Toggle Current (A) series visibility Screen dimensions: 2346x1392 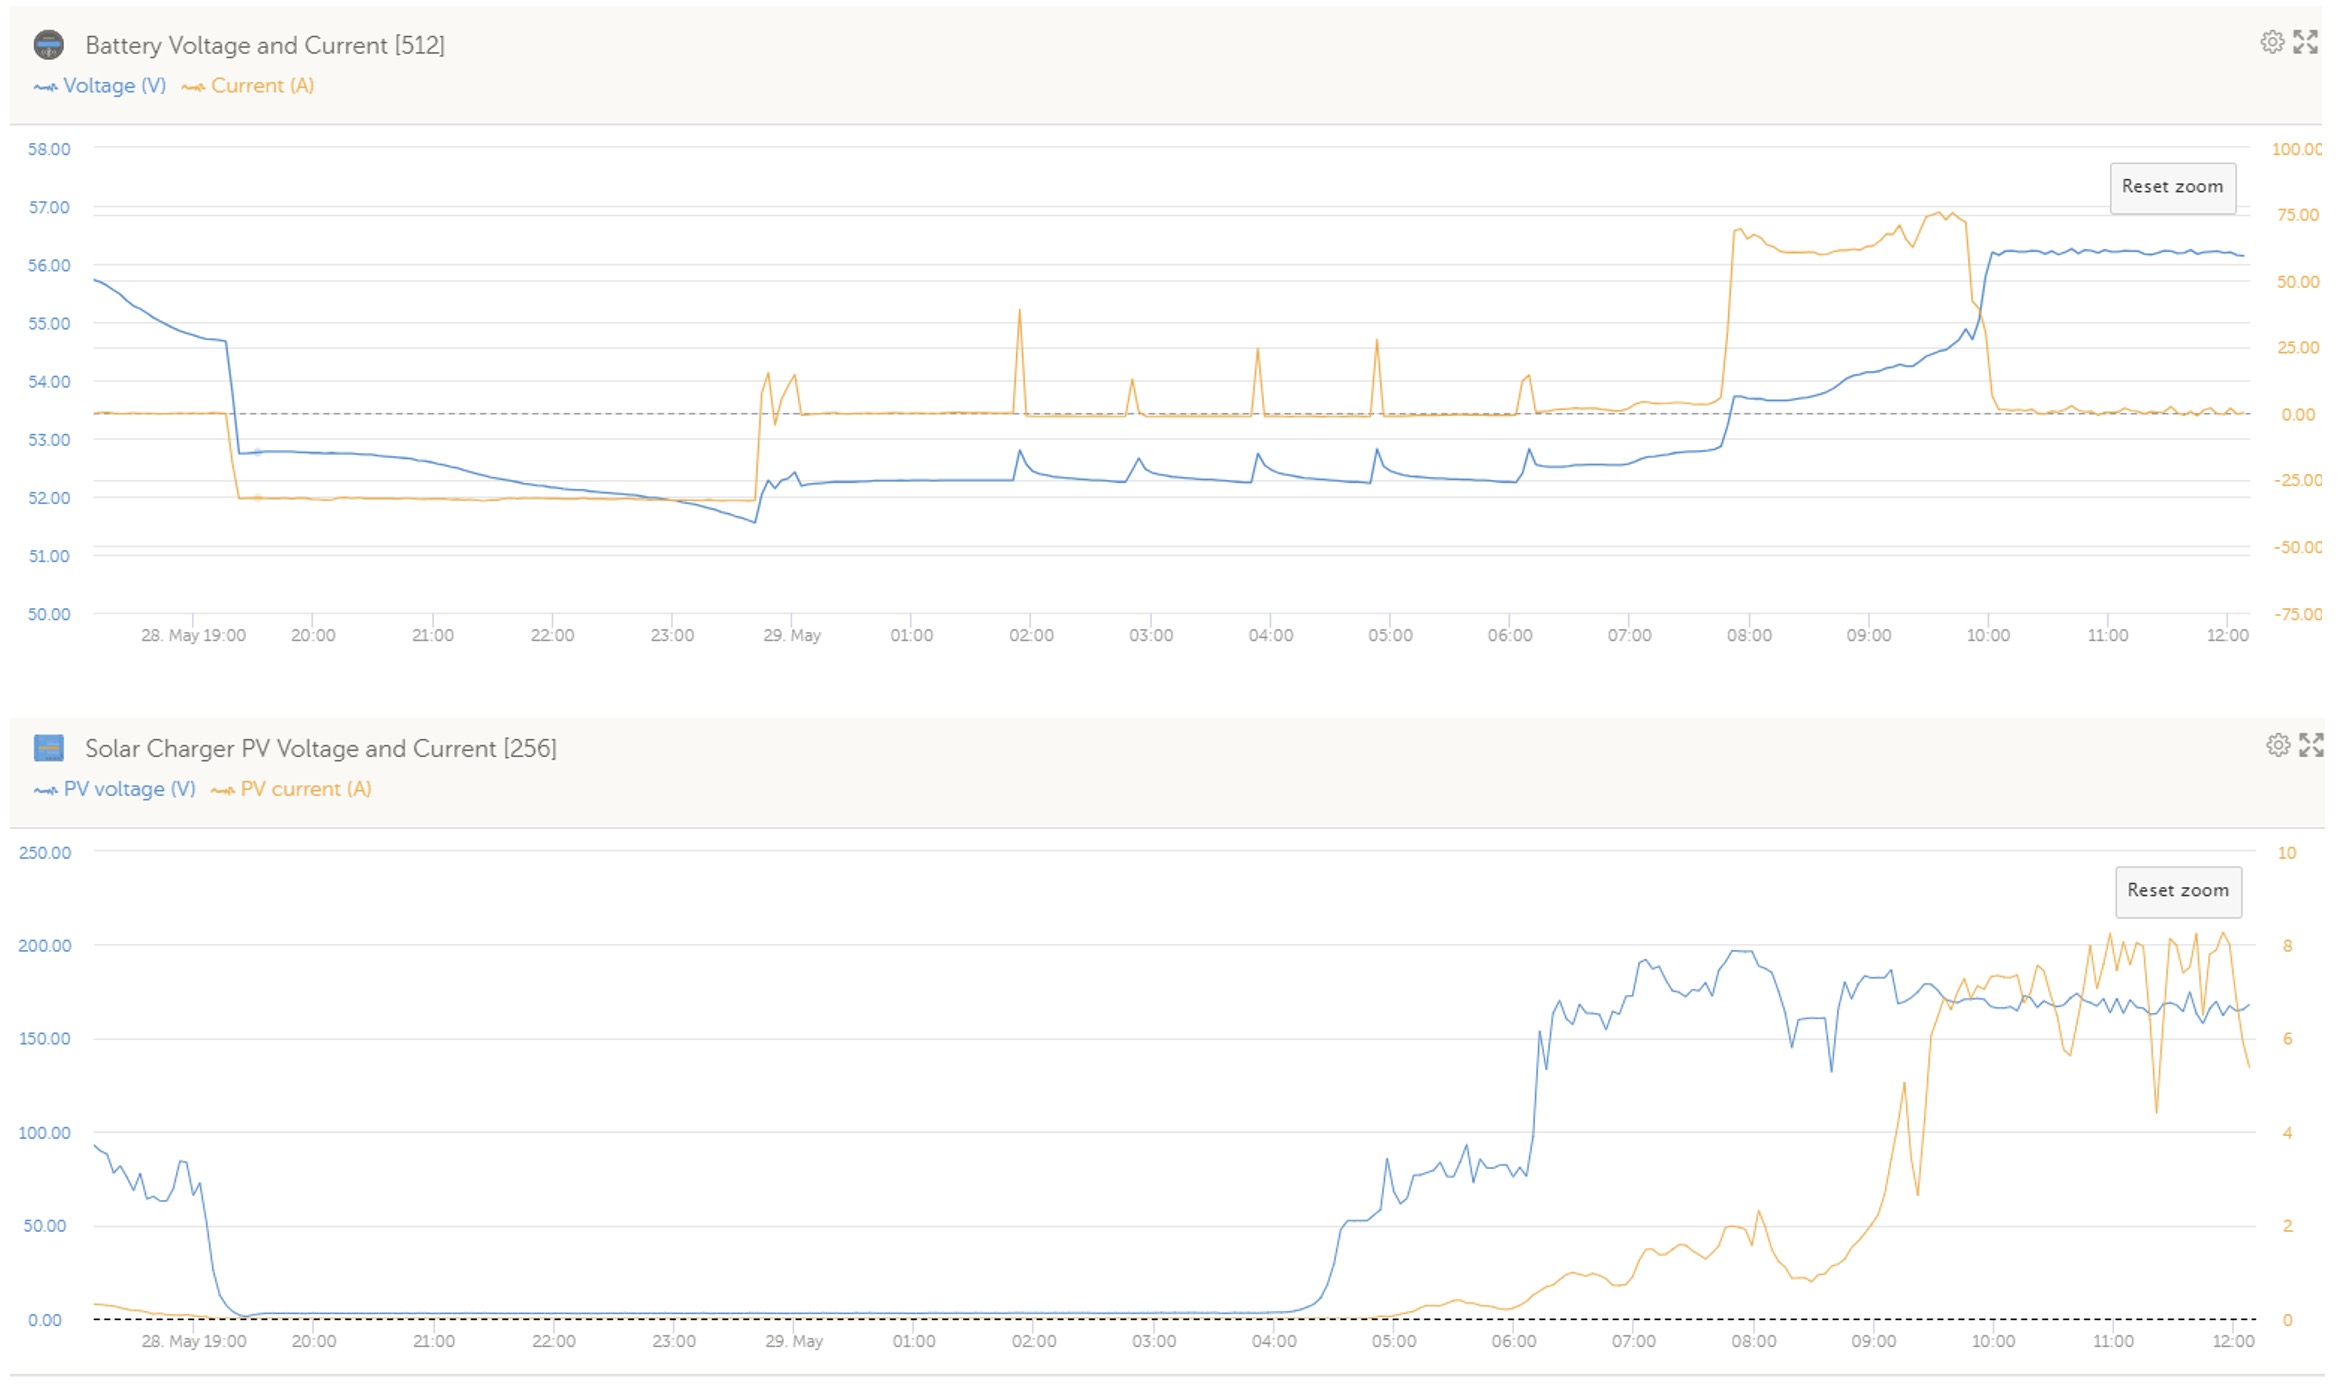pos(262,86)
